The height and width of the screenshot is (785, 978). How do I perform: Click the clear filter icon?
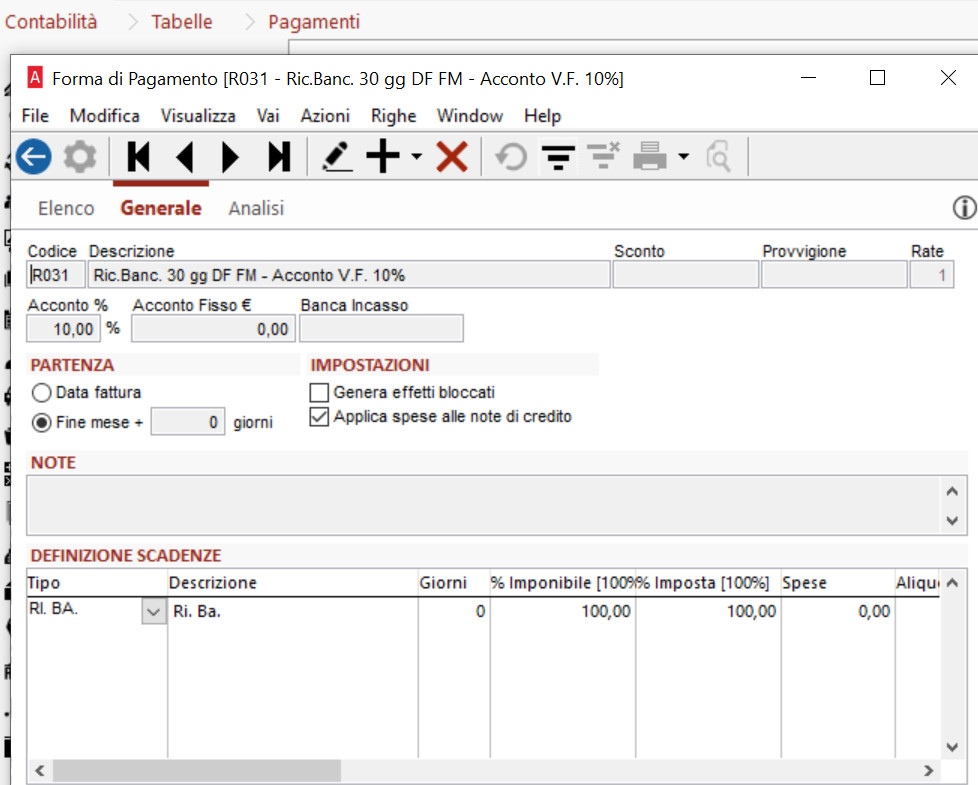click(603, 156)
